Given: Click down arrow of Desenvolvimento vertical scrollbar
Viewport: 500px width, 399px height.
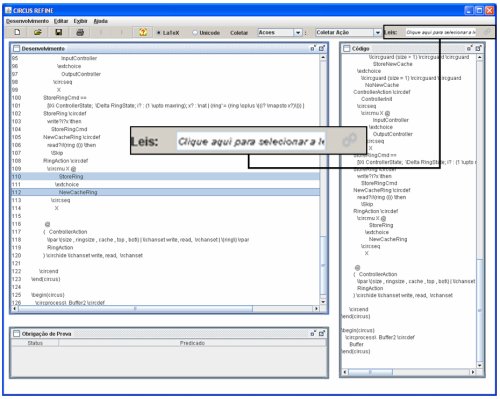Looking at the screenshot, I should [x=323, y=302].
